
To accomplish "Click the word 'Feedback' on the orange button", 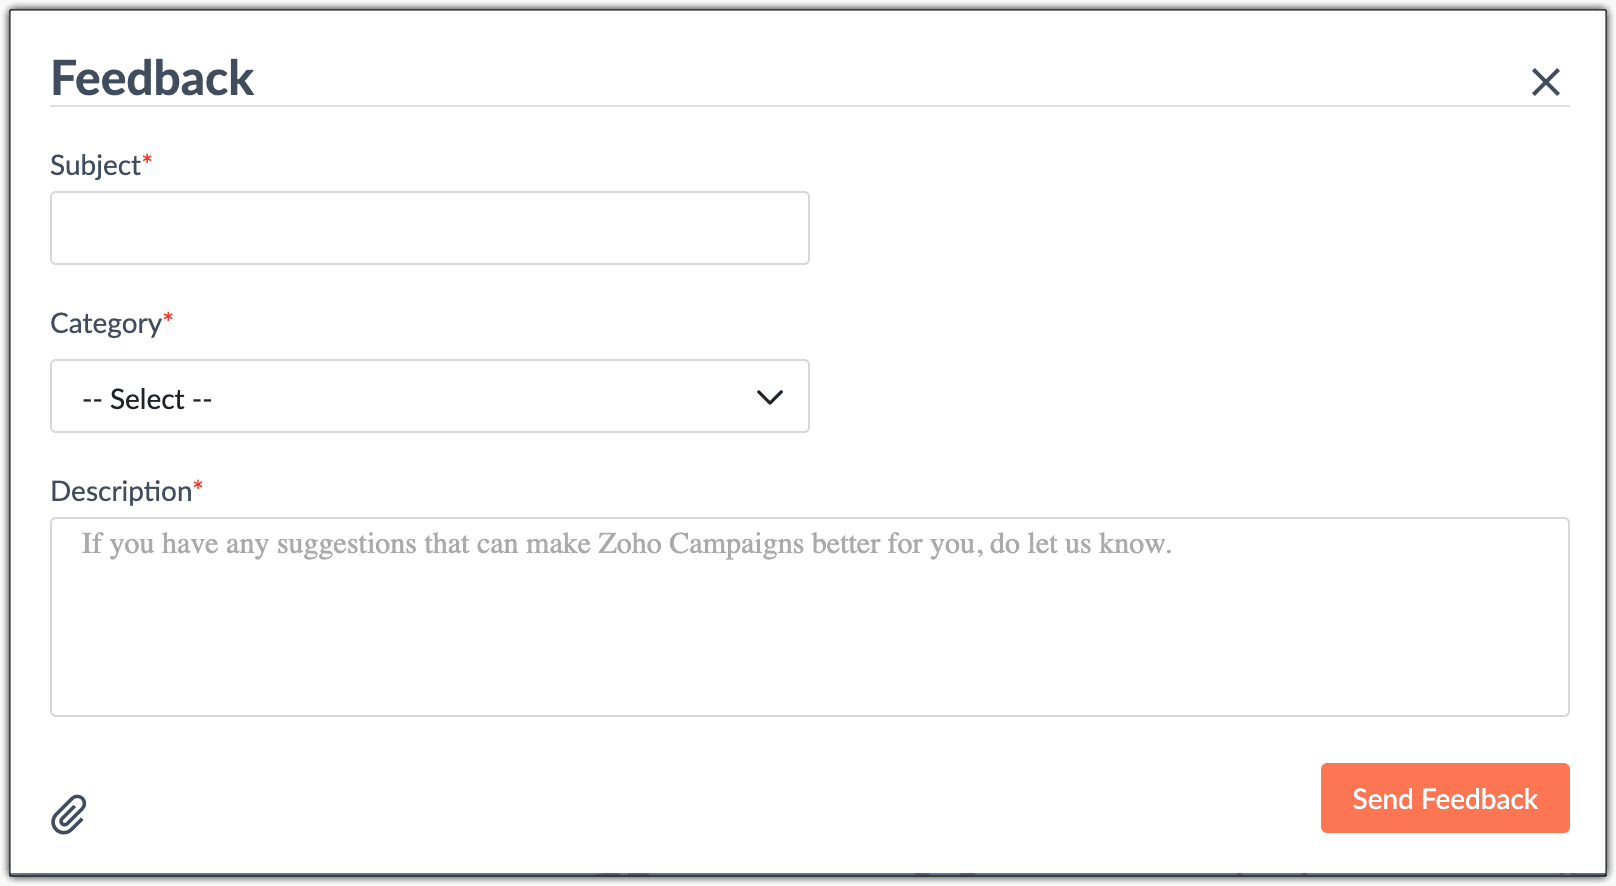I will pyautogui.click(x=1479, y=799).
